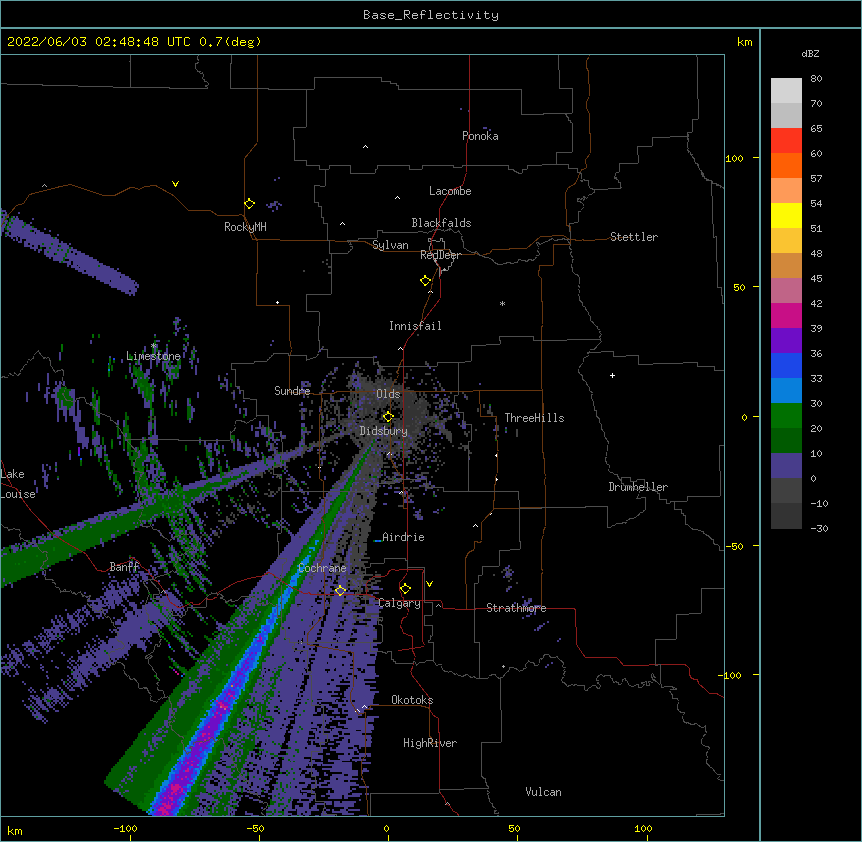
Task: Pick the 30-20 dBZ green legend swatch
Action: 786,416
